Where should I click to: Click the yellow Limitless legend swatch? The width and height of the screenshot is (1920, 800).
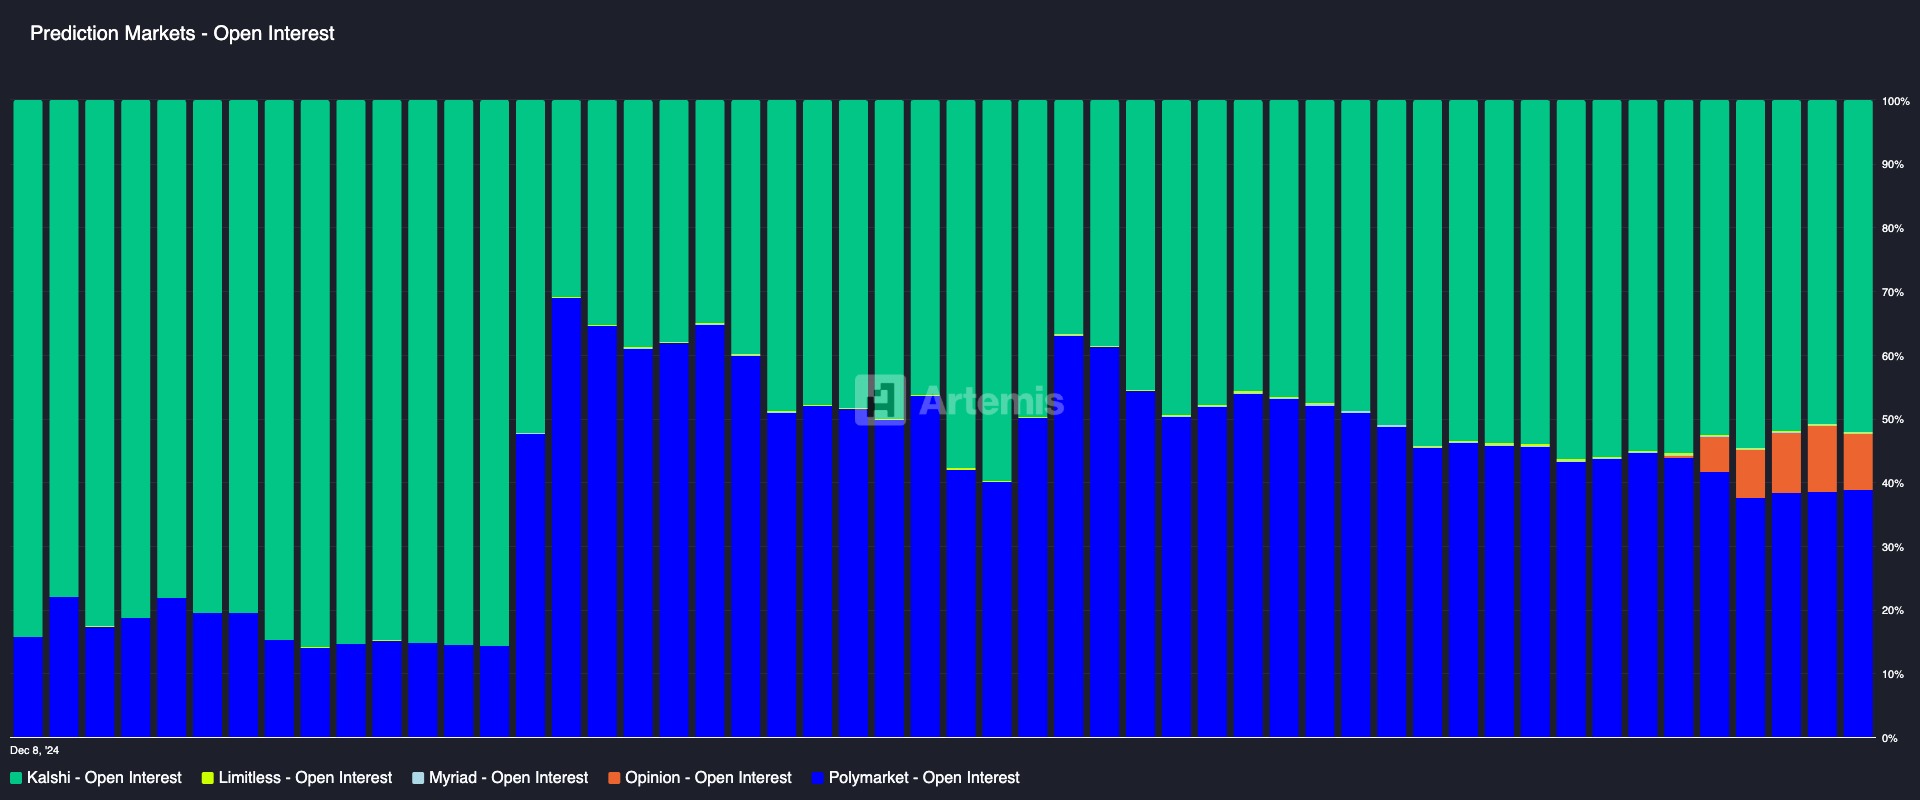208,778
